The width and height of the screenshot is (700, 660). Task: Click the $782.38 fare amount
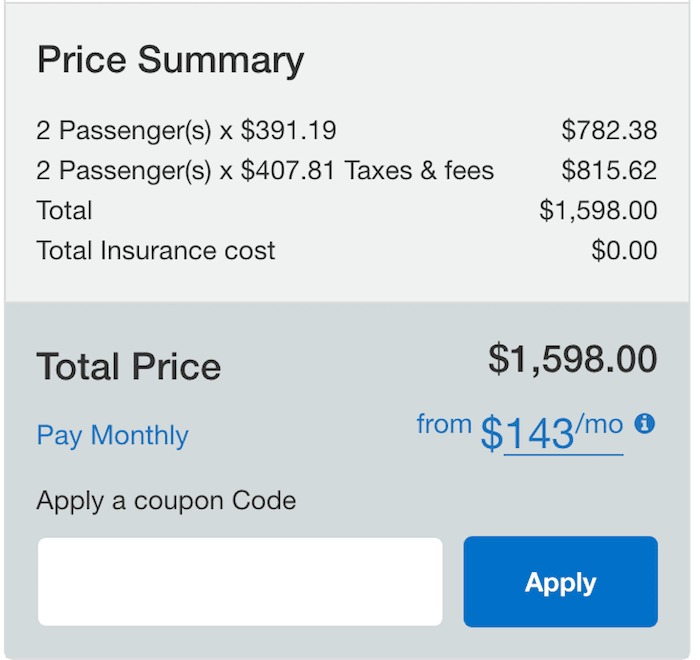pos(609,130)
